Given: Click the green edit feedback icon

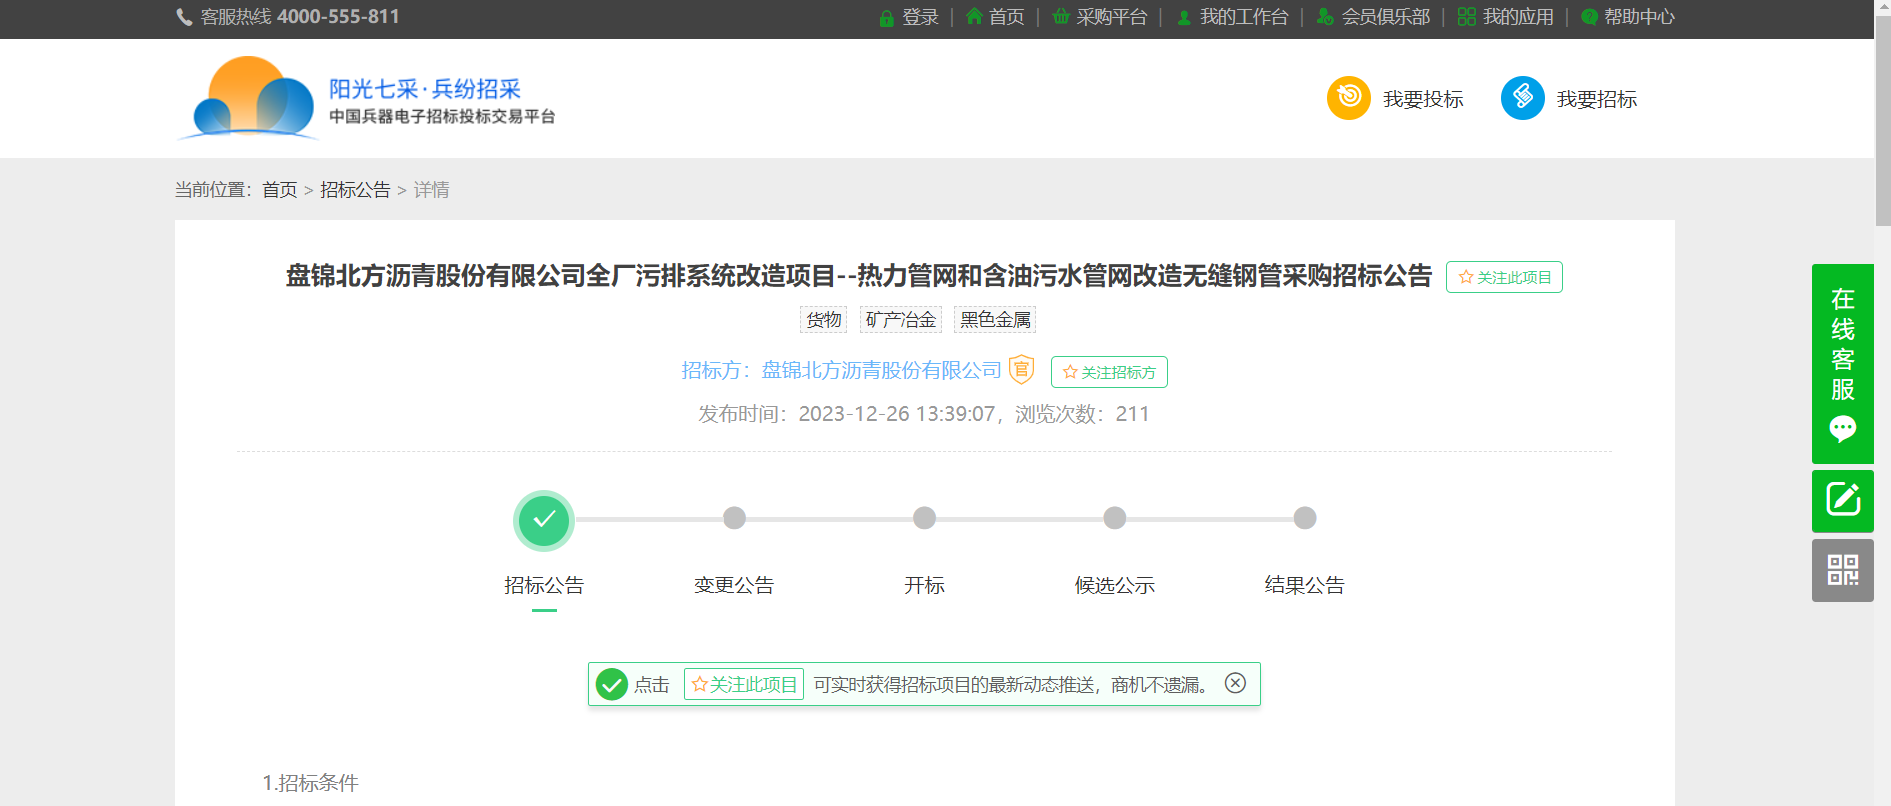Looking at the screenshot, I should 1843,500.
